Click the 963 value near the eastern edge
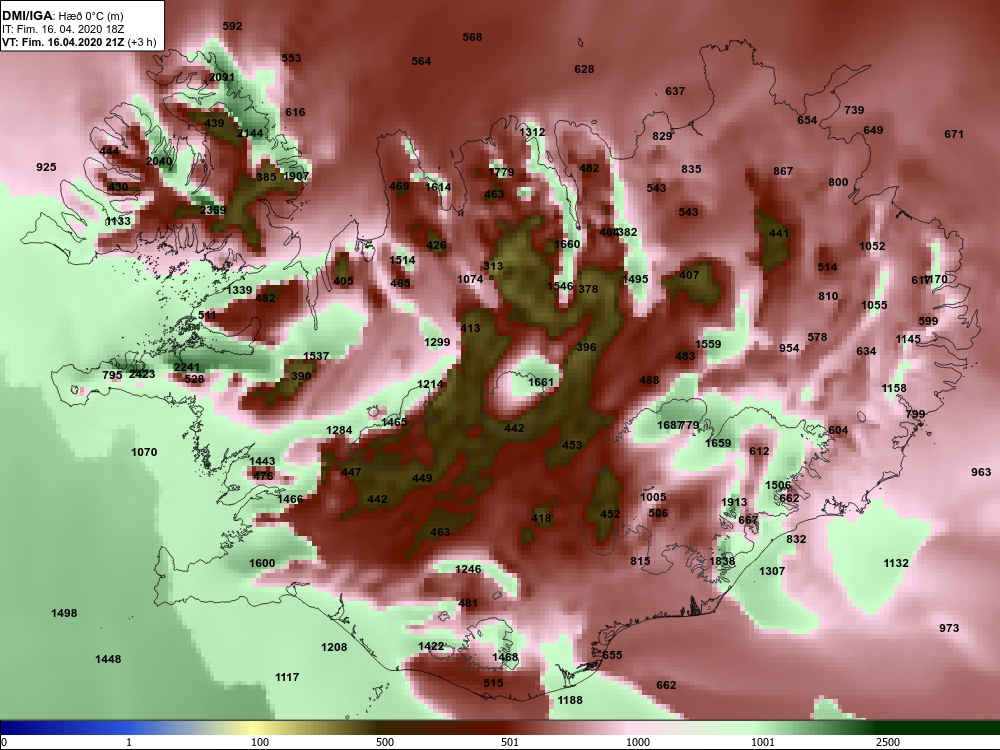Image resolution: width=1000 pixels, height=750 pixels. click(981, 472)
